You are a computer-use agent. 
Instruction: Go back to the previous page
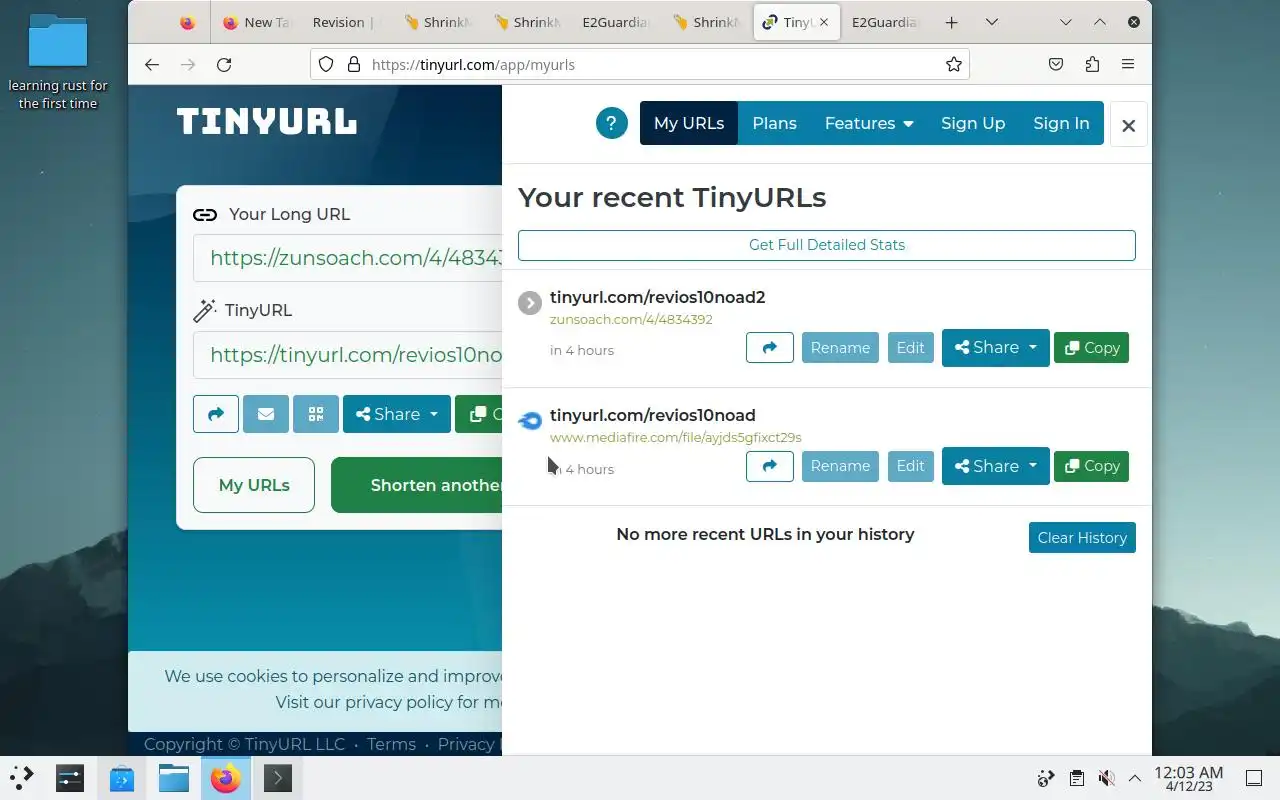pyautogui.click(x=152, y=64)
